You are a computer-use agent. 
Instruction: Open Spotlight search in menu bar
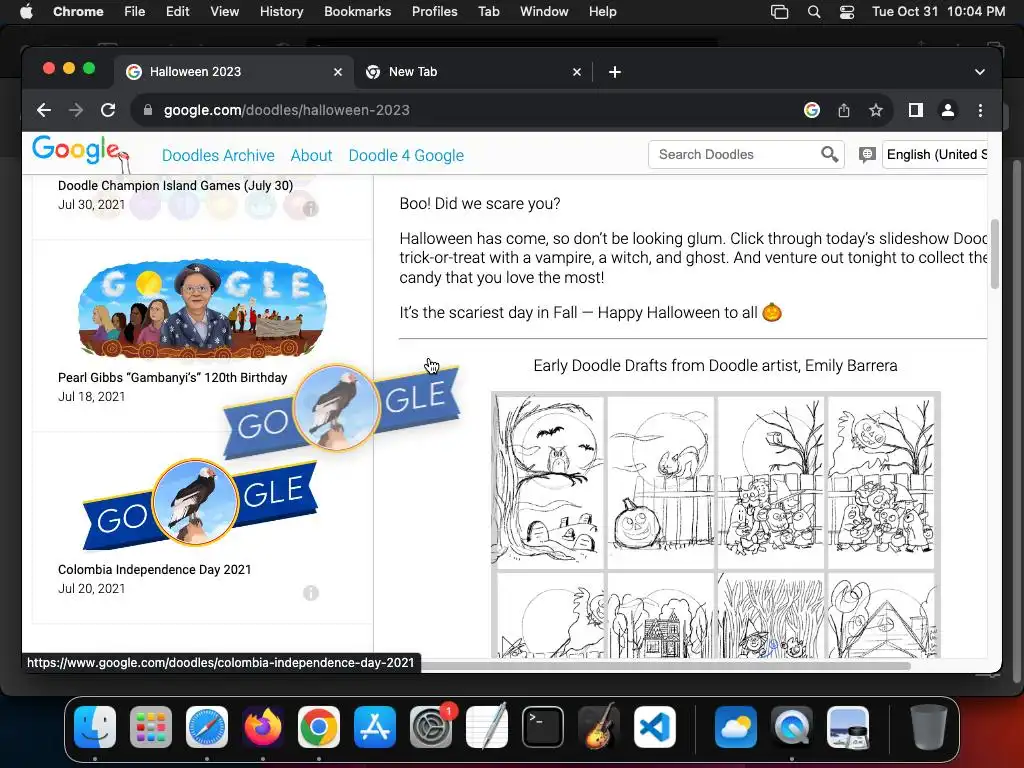pos(814,12)
